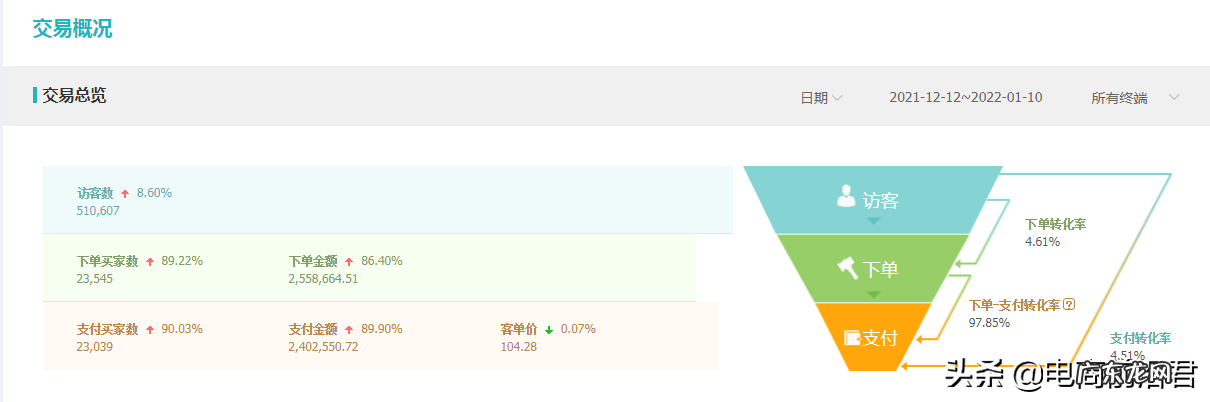Click the 下单转化率 label

(1055, 224)
